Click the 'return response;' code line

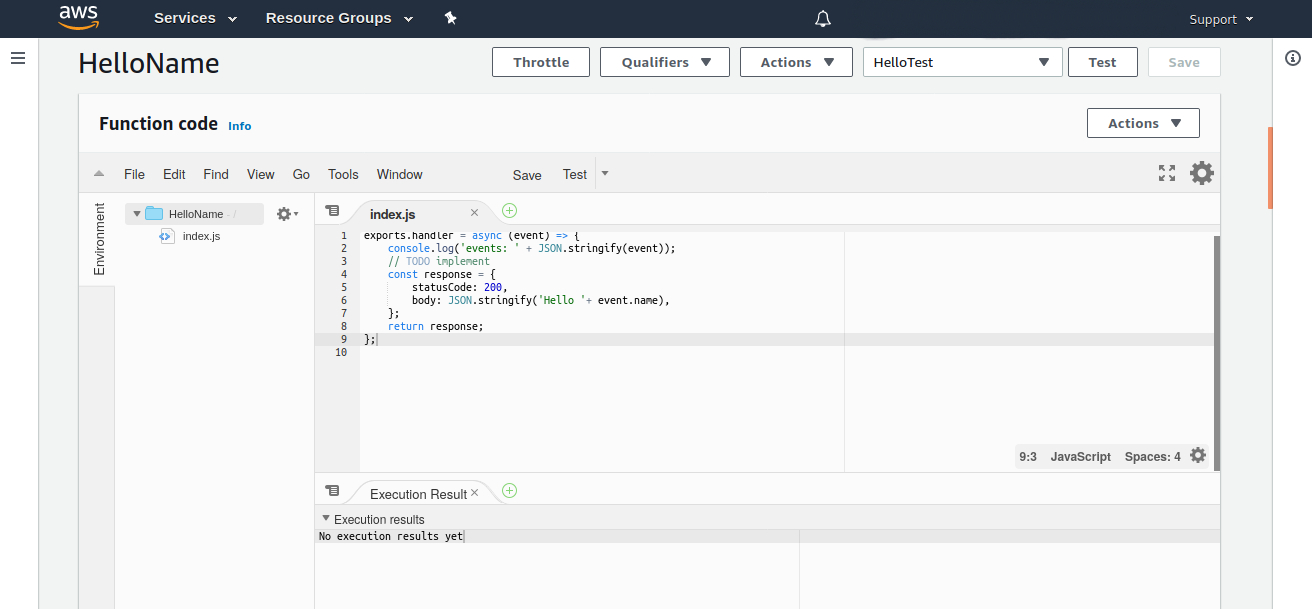click(435, 326)
